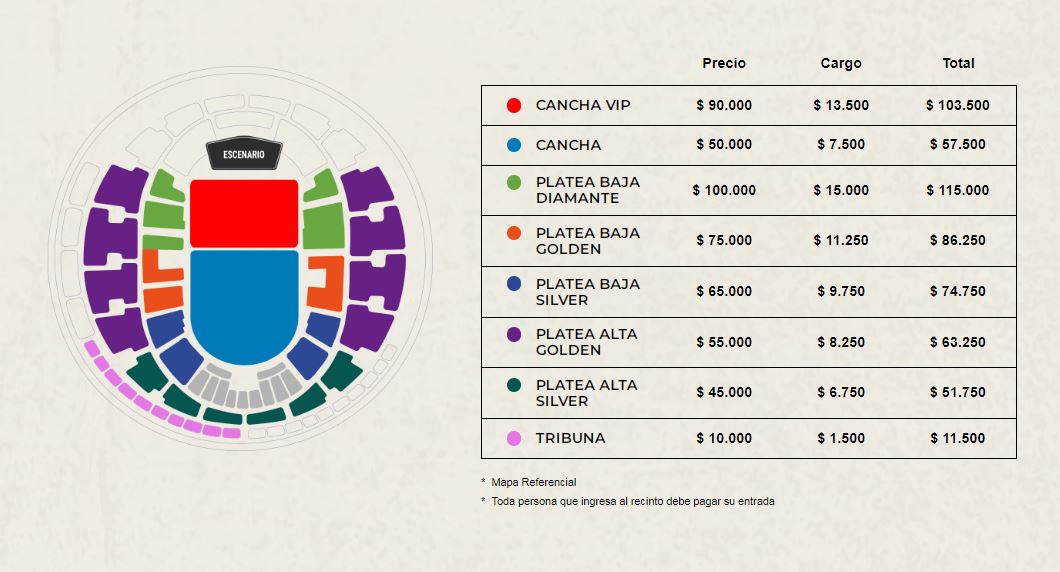This screenshot has width=1060, height=572.
Task: Choose the upper-left purple Platea Alta Golden block
Action: tap(120, 189)
